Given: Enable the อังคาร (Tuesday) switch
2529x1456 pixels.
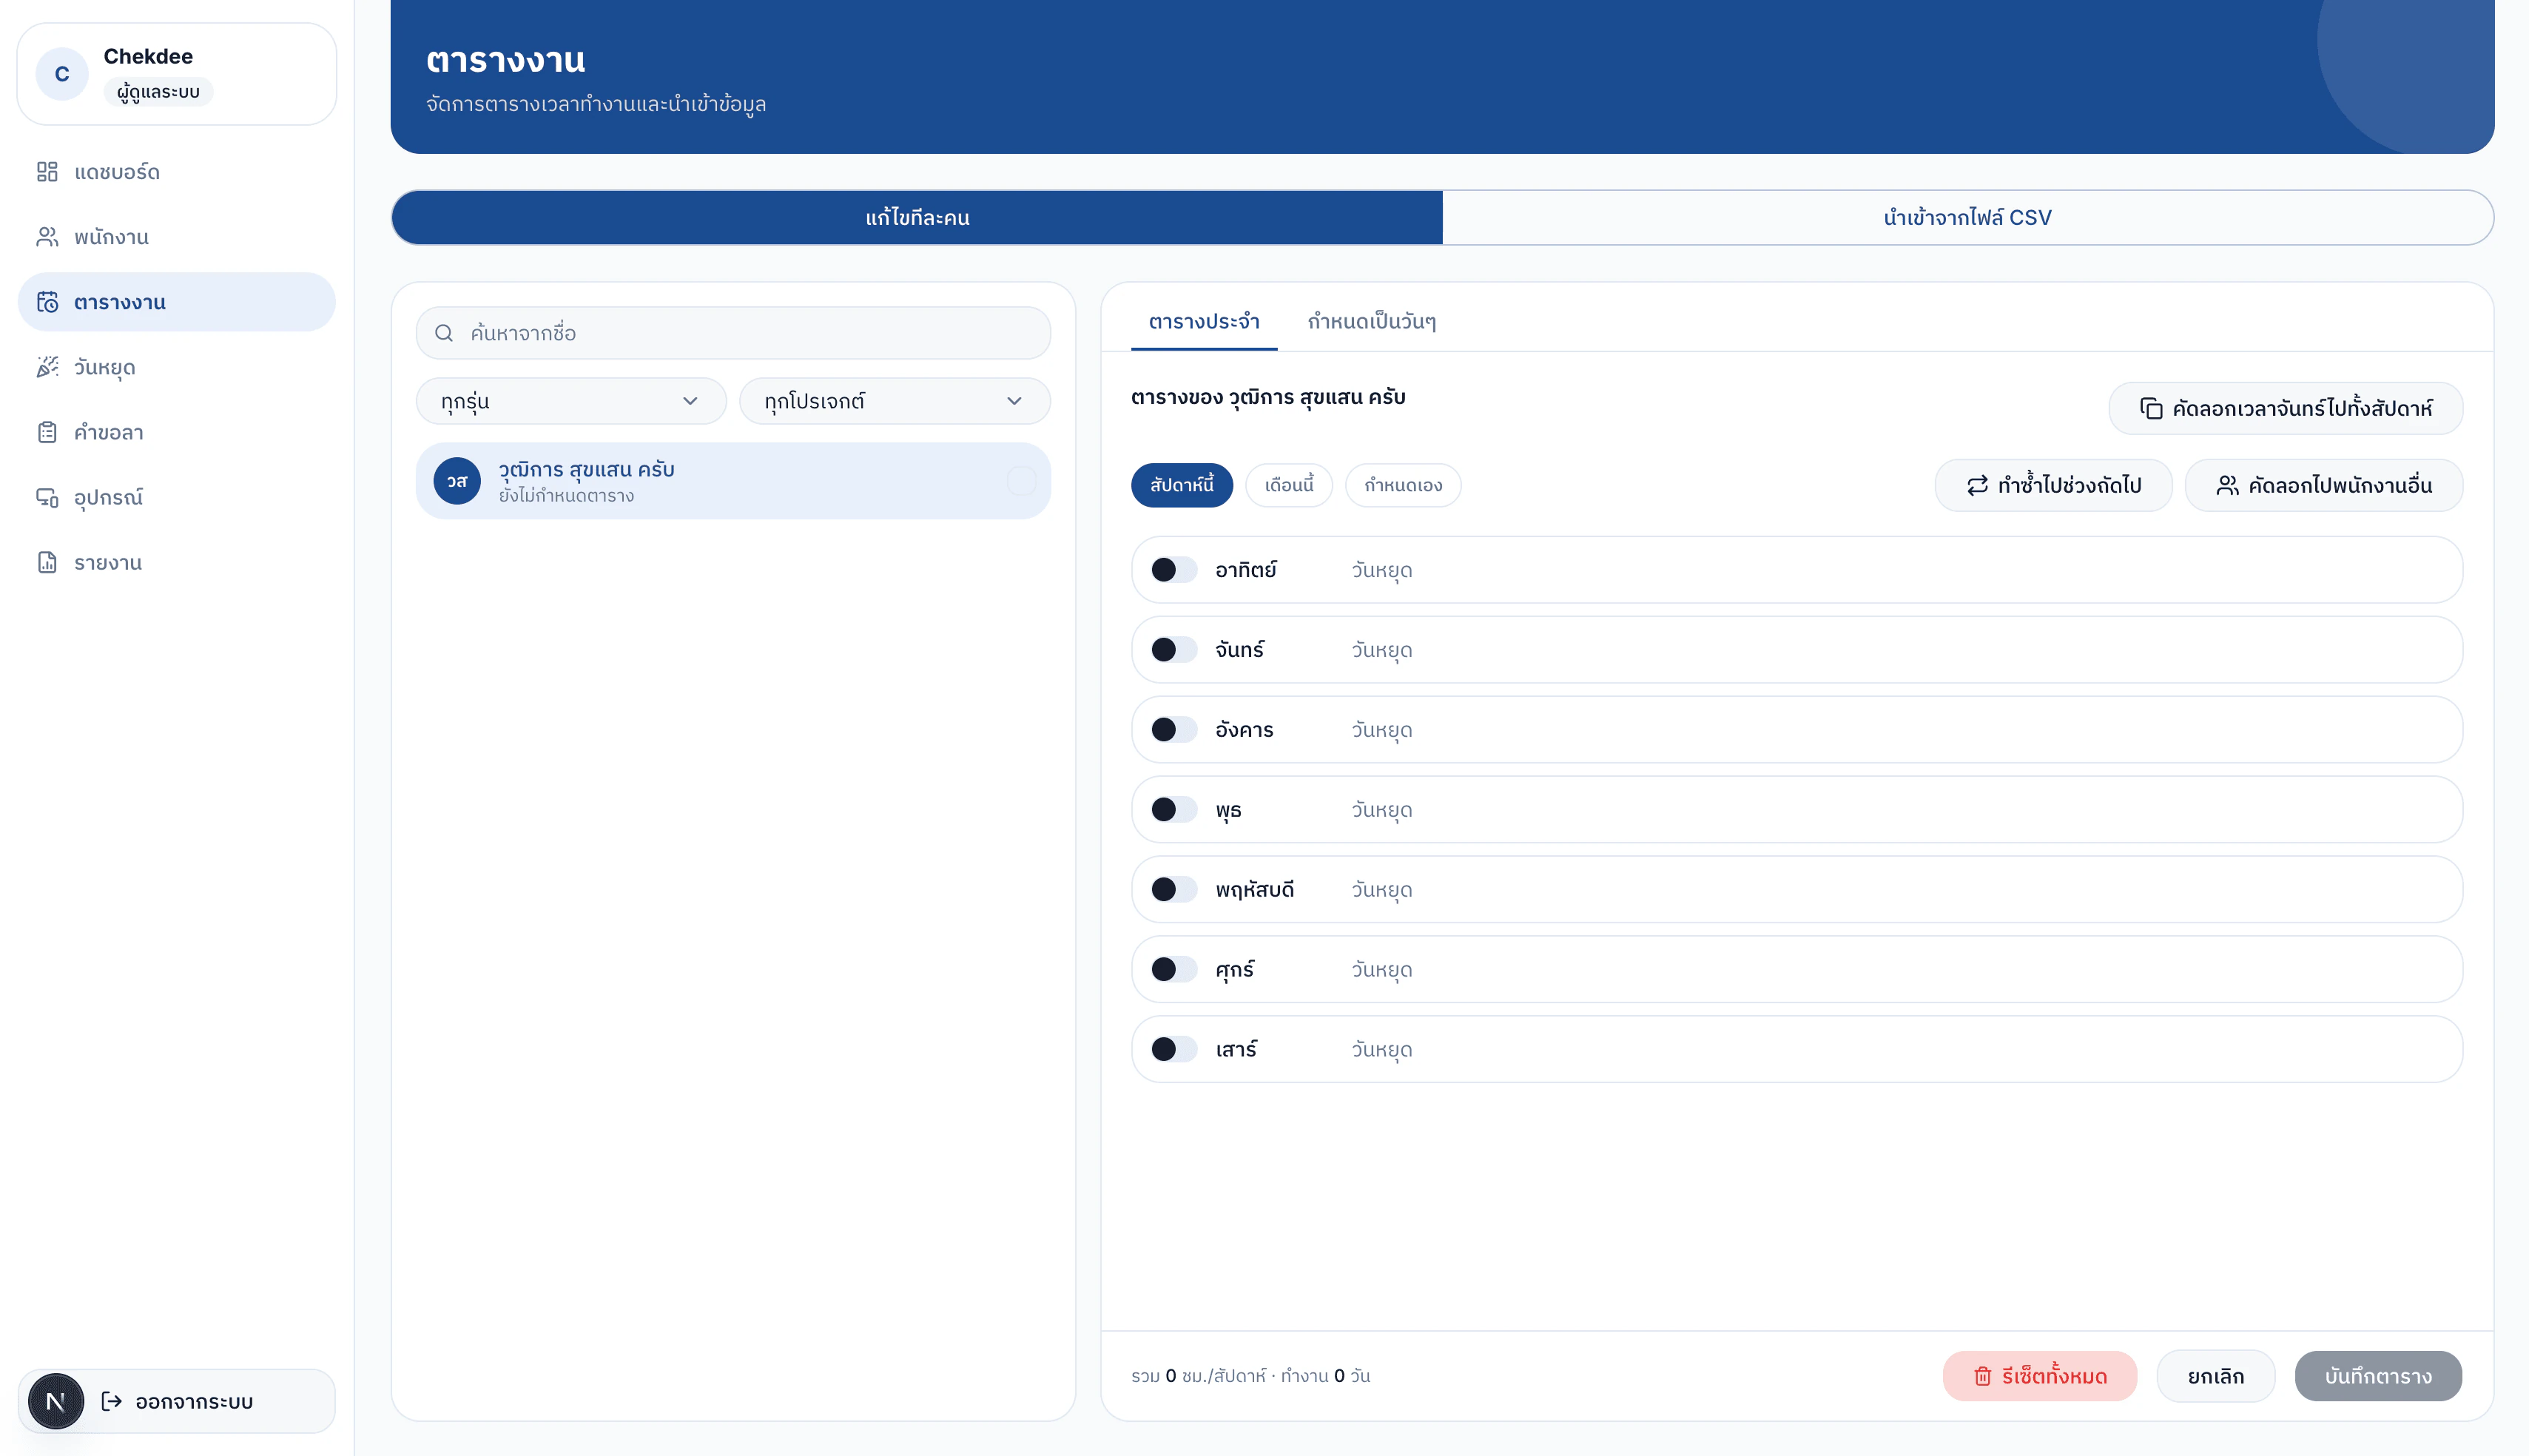Looking at the screenshot, I should (x=1173, y=730).
